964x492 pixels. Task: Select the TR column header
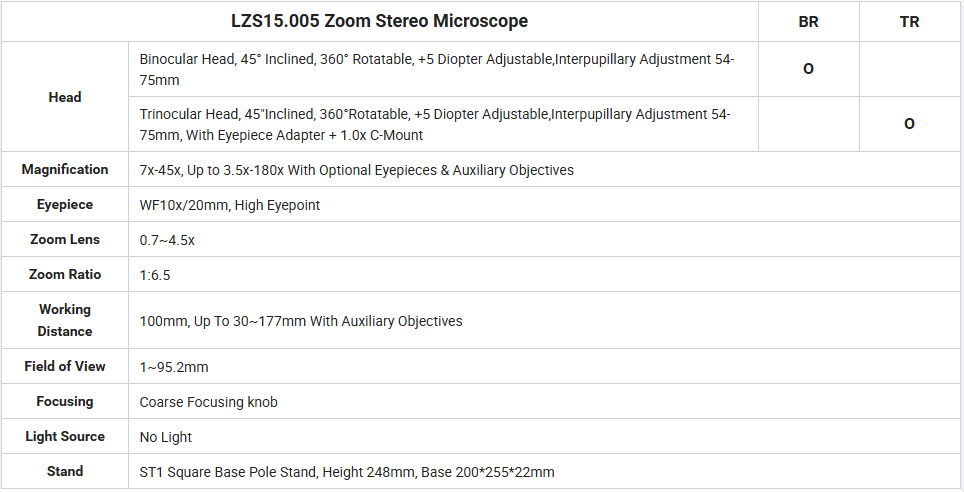click(x=909, y=22)
